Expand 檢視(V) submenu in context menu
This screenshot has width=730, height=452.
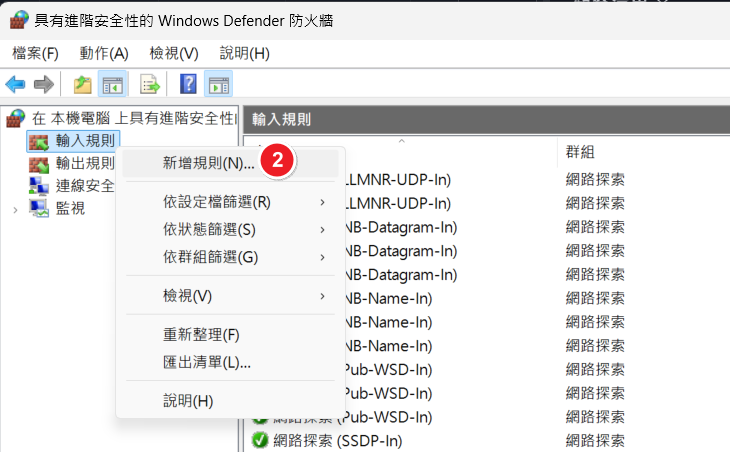[230, 296]
